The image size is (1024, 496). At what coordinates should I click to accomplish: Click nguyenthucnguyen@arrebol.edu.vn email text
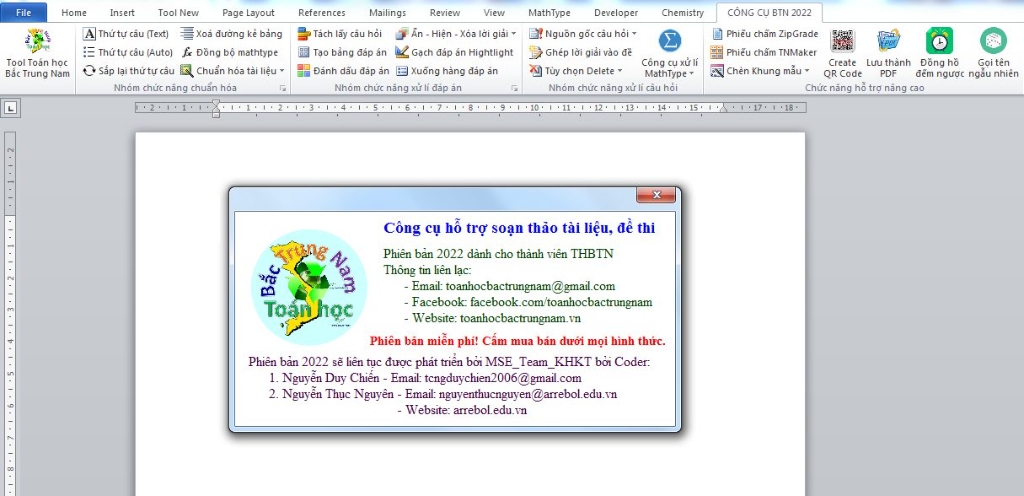click(x=528, y=394)
